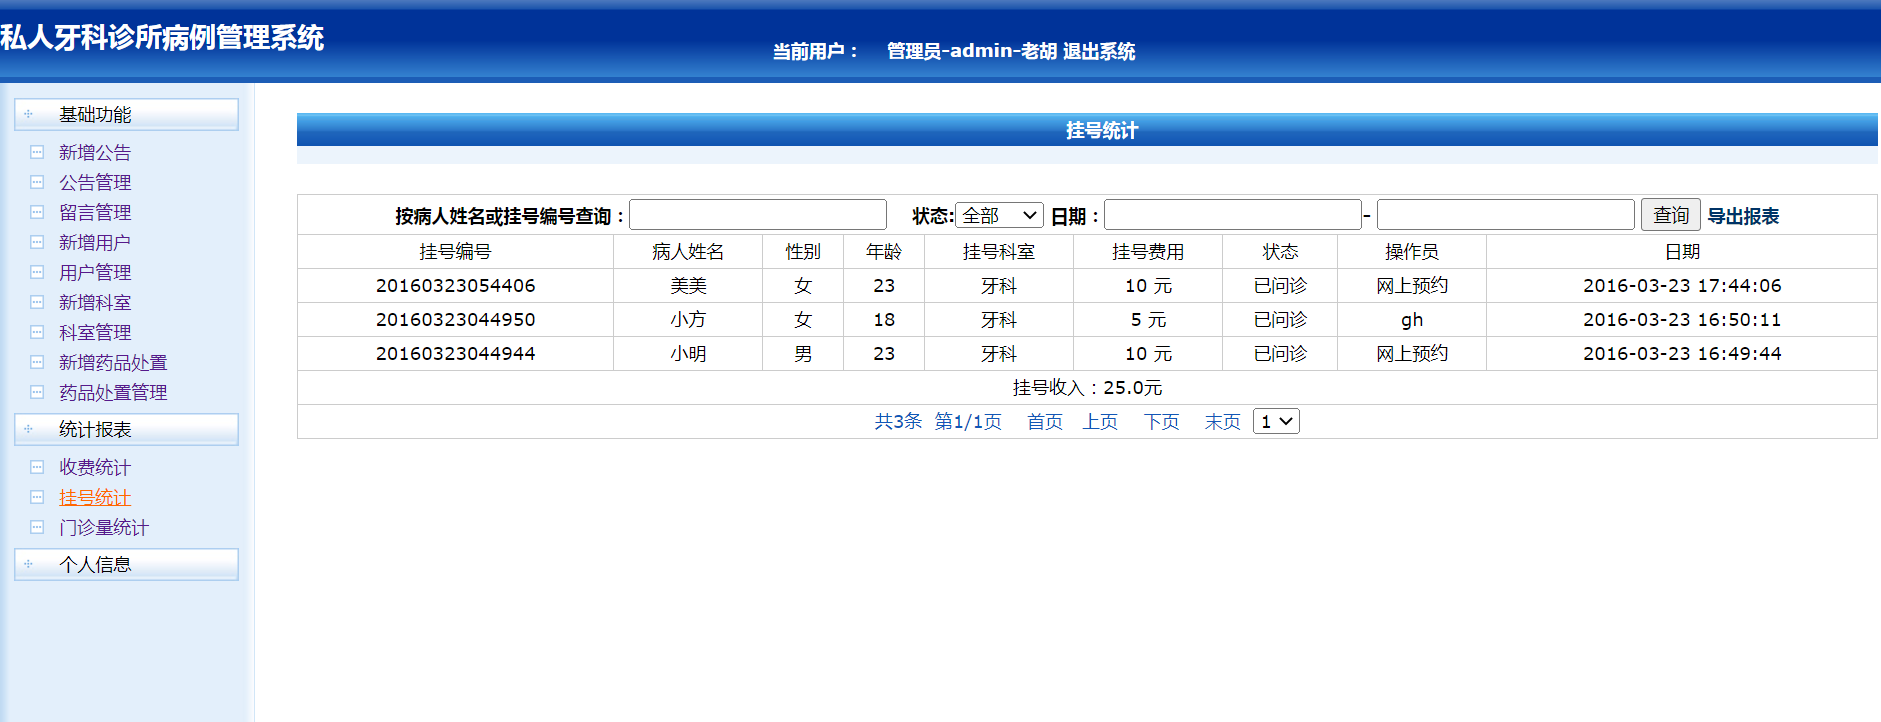Viewport: 1881px width, 722px height.
Task: Click the 病人姓名 column header
Action: click(x=688, y=252)
